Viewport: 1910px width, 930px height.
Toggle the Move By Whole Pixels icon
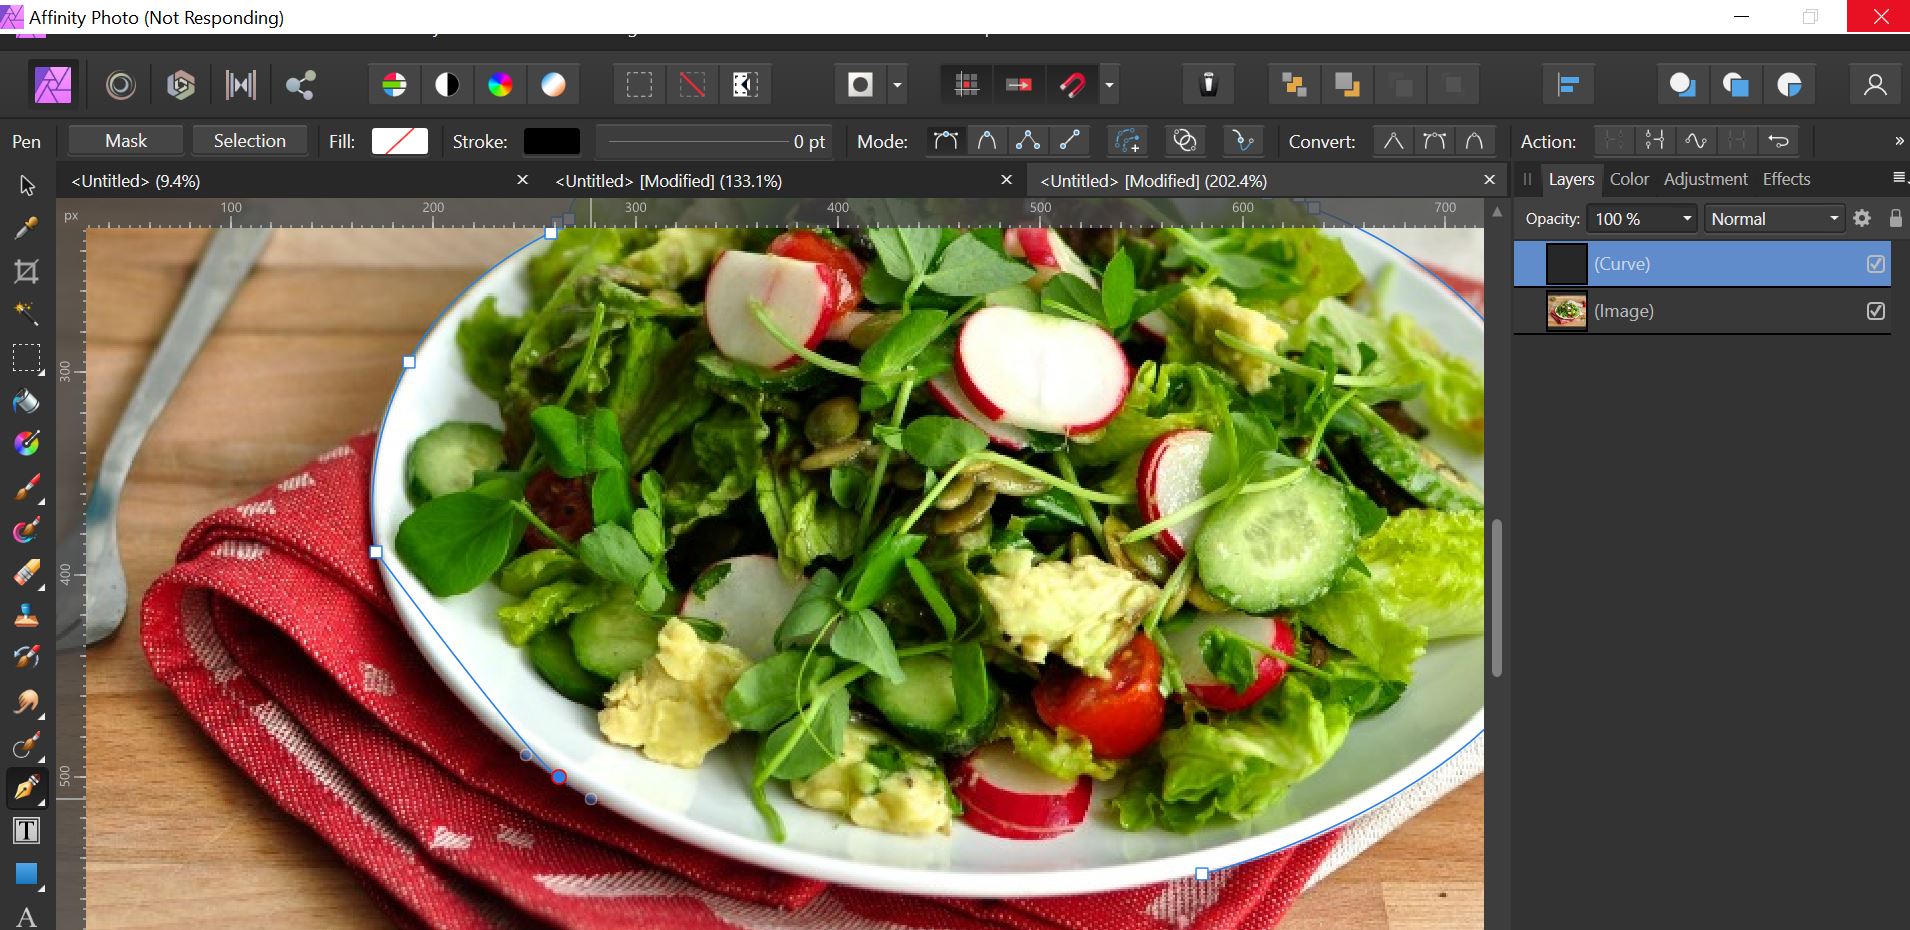click(x=1019, y=85)
